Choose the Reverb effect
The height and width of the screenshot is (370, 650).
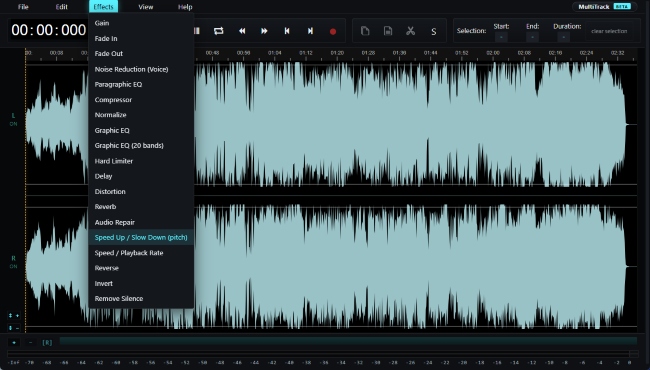pos(141,207)
